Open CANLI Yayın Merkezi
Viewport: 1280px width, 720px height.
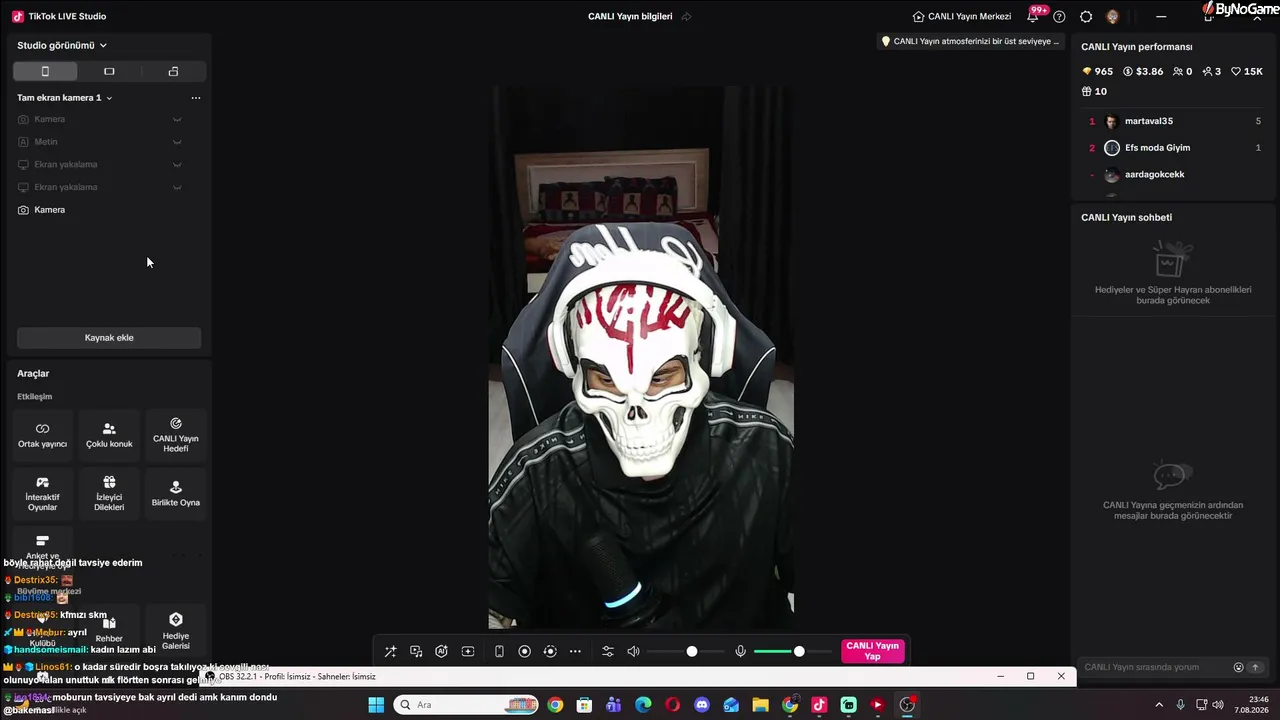962,16
